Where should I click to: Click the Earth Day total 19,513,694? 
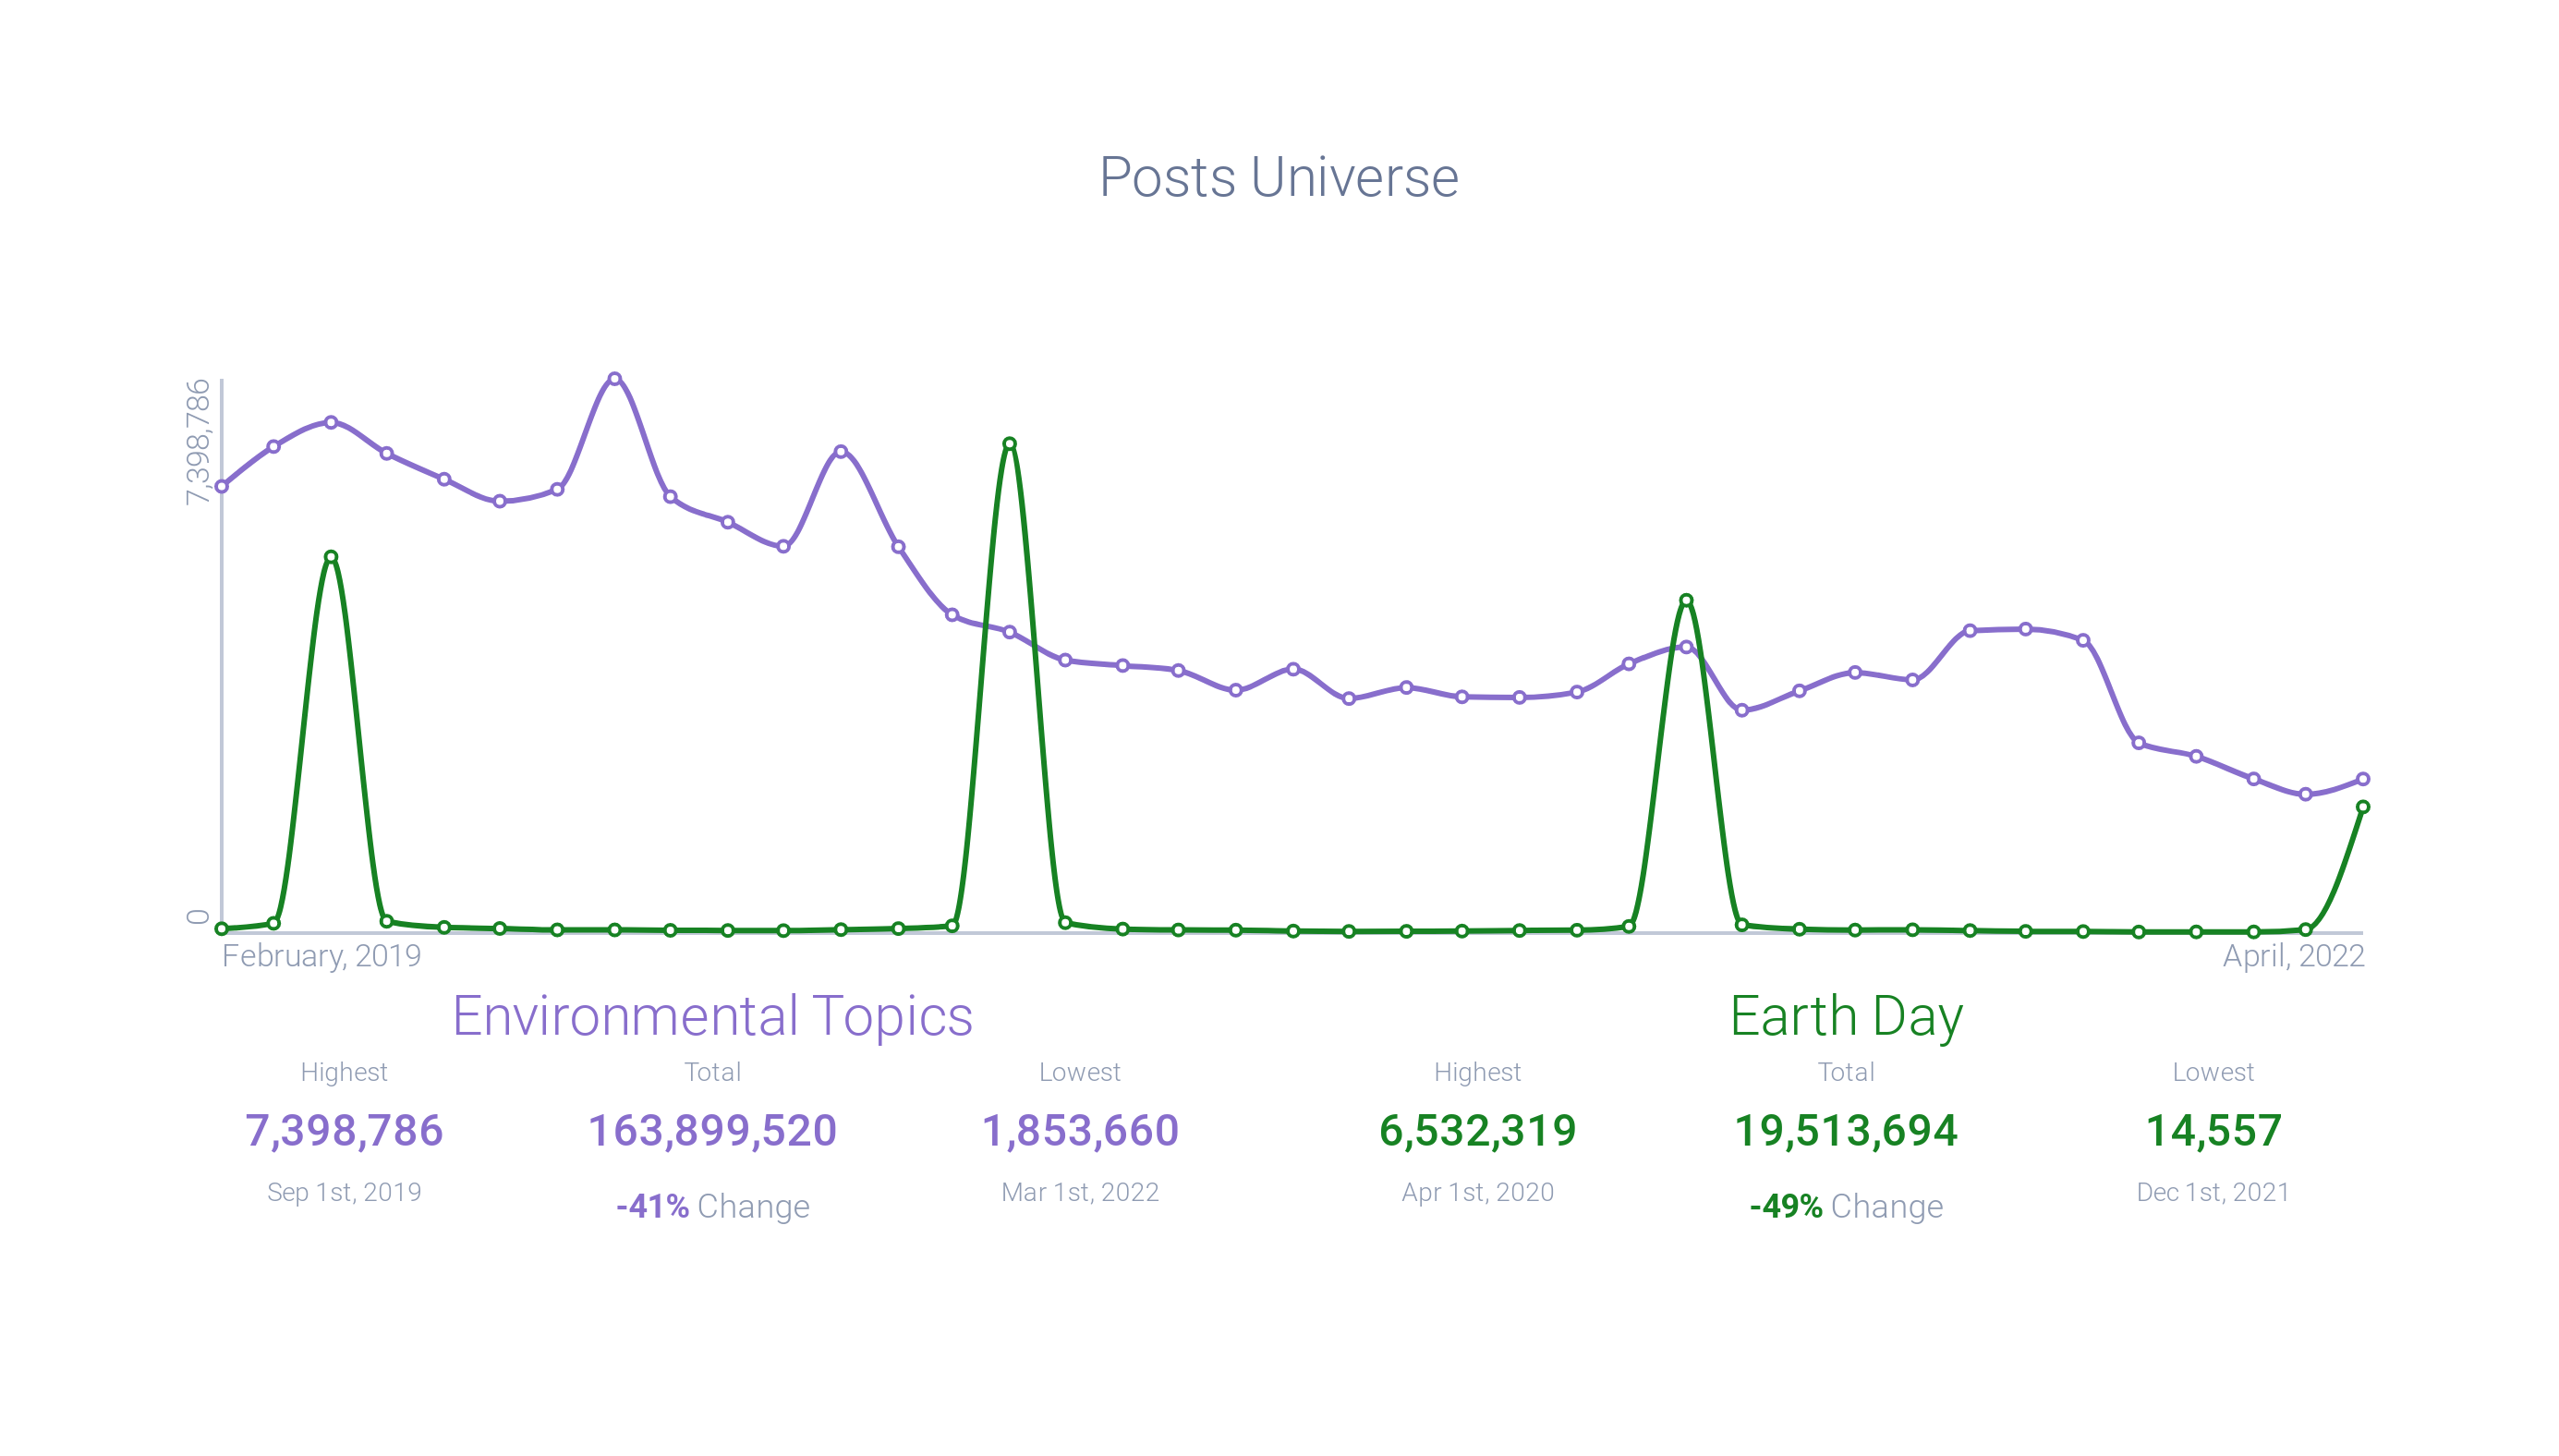pyautogui.click(x=1846, y=1131)
